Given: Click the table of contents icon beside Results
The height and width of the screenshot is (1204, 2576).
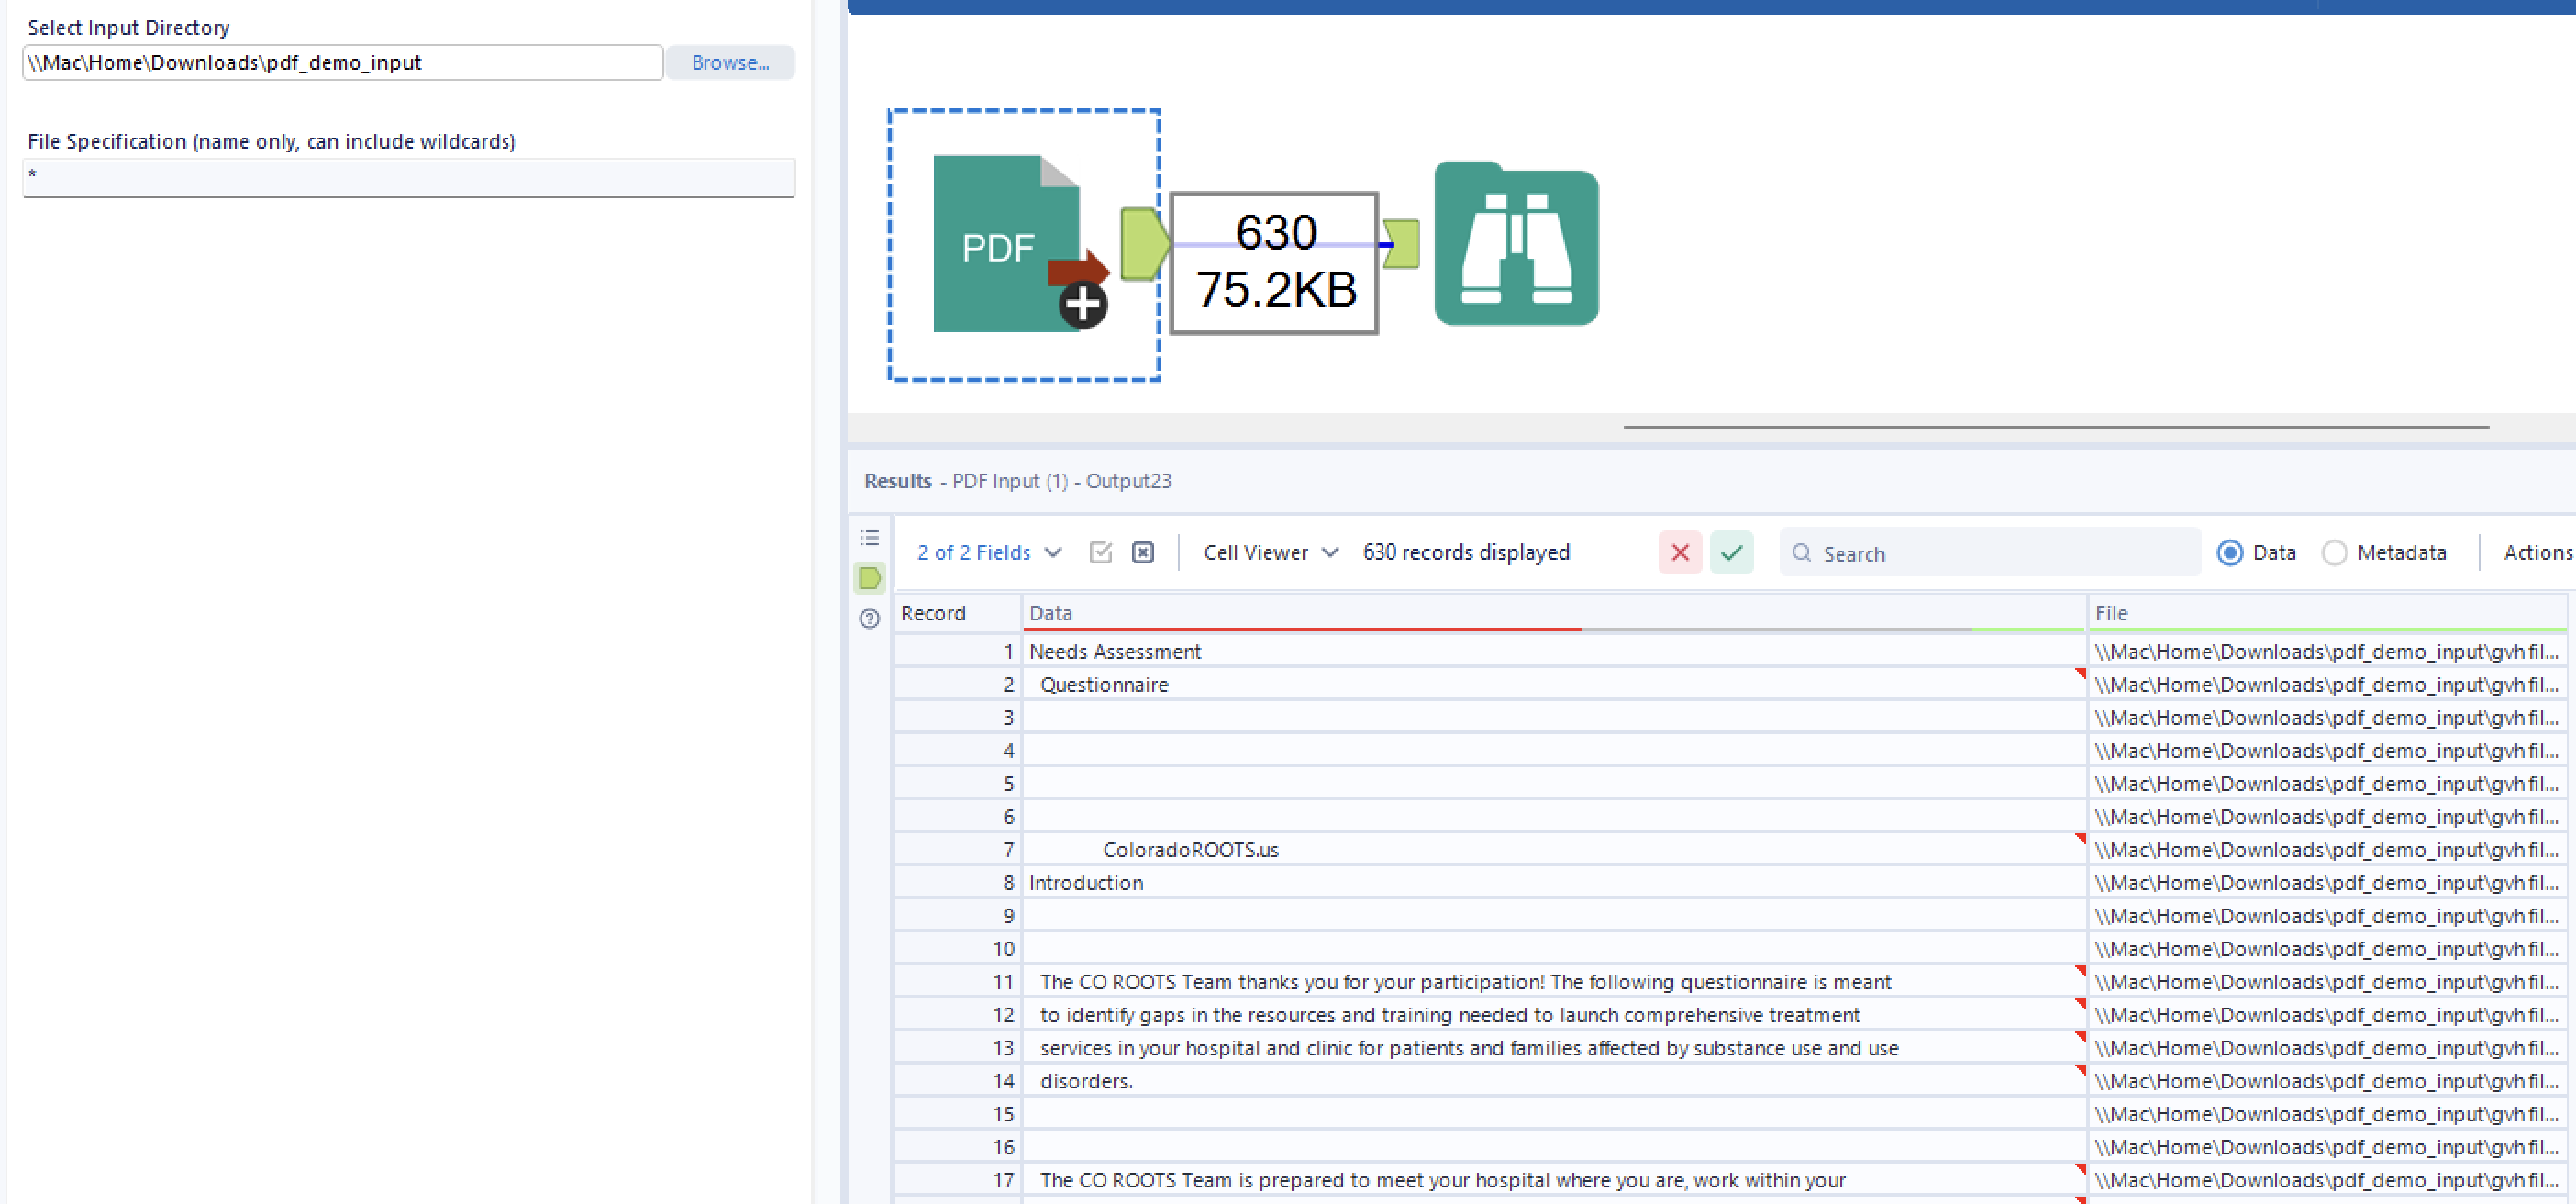Looking at the screenshot, I should (868, 537).
